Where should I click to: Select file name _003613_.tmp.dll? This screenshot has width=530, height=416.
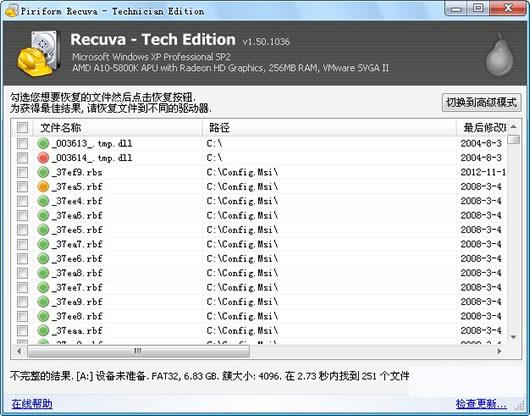point(92,143)
